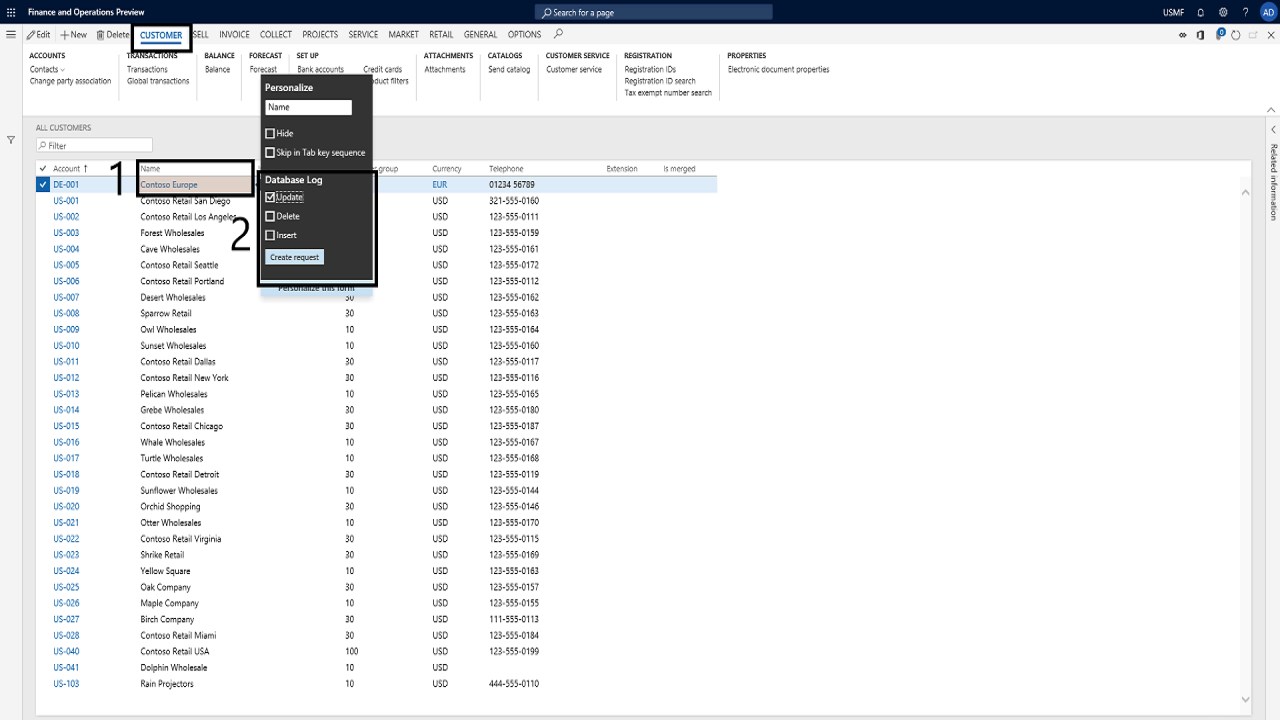Open document attachments badge icon
1280x720 pixels.
point(1220,35)
